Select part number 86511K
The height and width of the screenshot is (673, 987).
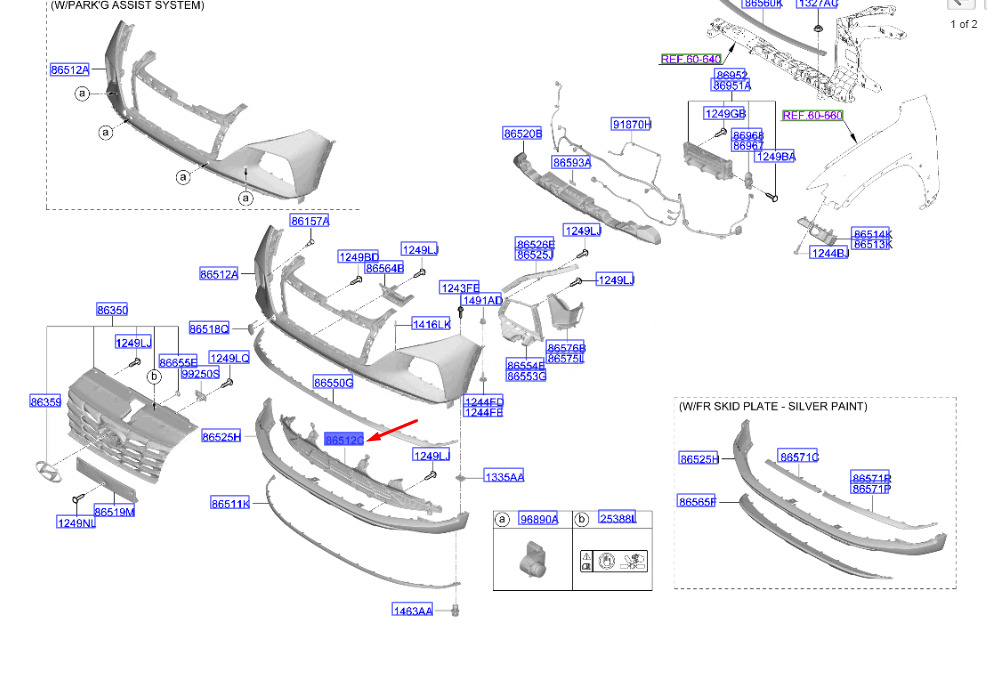pyautogui.click(x=230, y=503)
